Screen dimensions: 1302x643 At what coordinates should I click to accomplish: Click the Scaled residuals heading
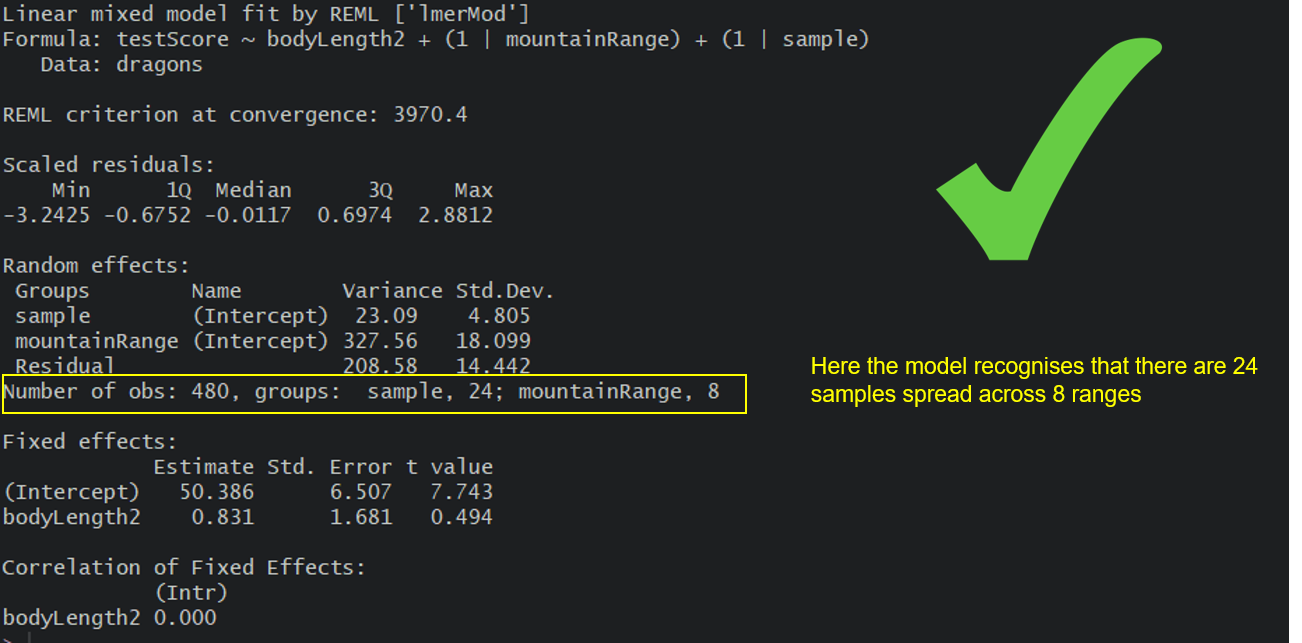[x=109, y=165]
